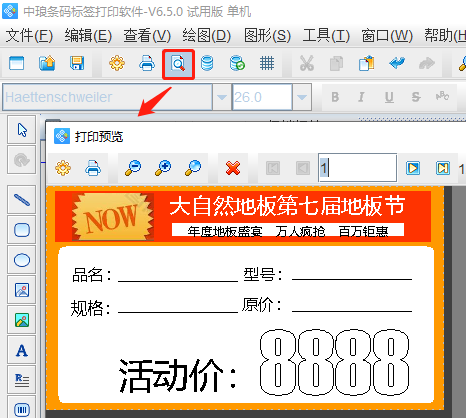Close preview with the red X icon
466x418 pixels.
click(233, 168)
